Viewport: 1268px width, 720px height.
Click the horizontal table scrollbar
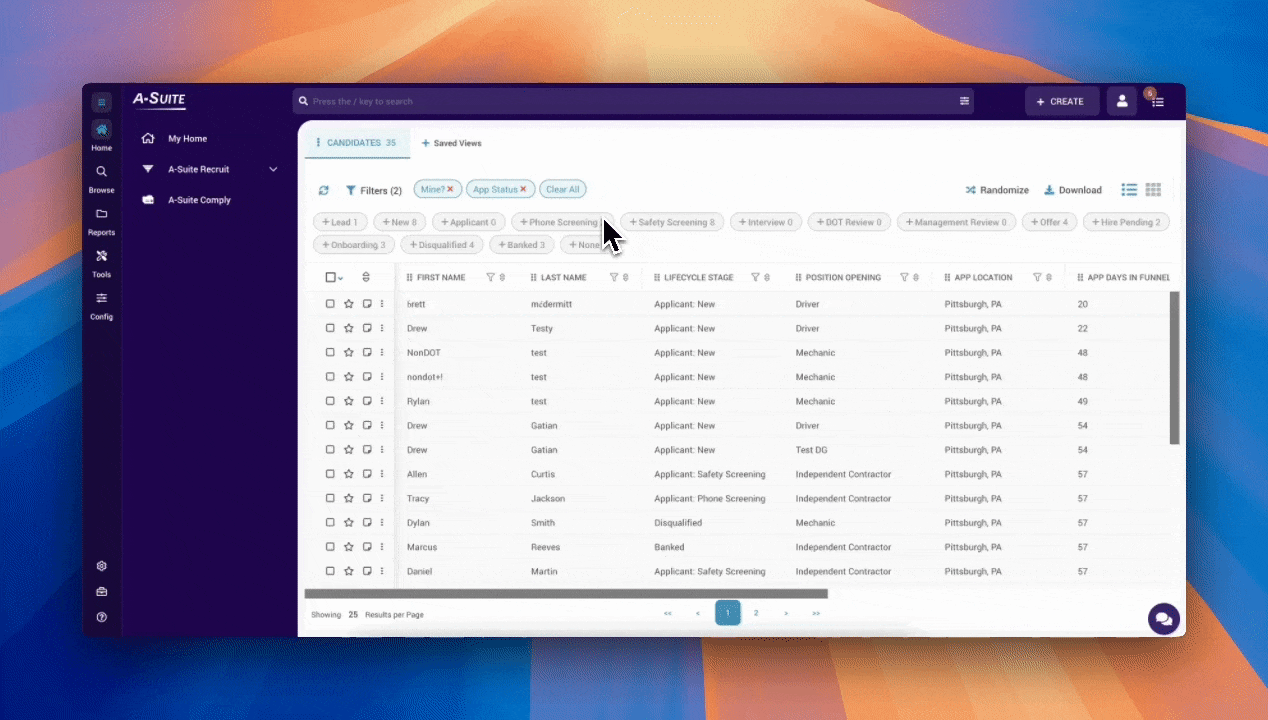coord(566,594)
